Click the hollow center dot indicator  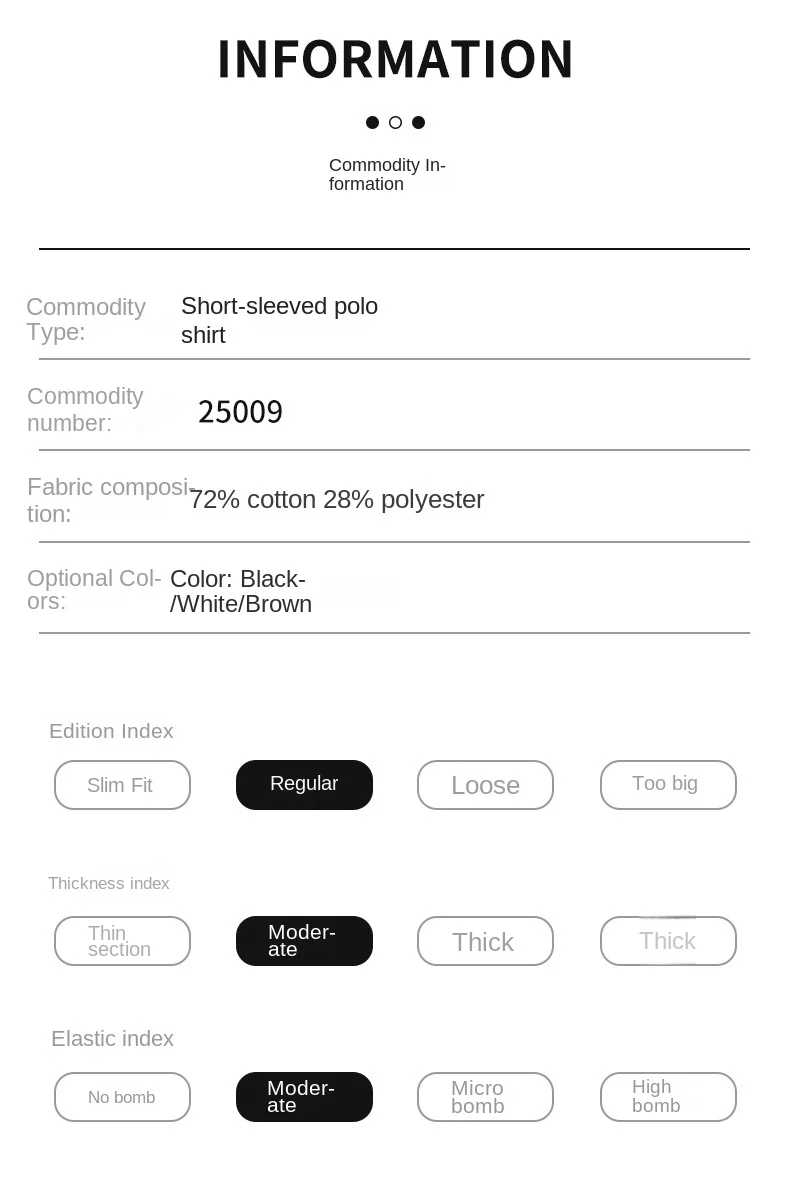(x=395, y=123)
